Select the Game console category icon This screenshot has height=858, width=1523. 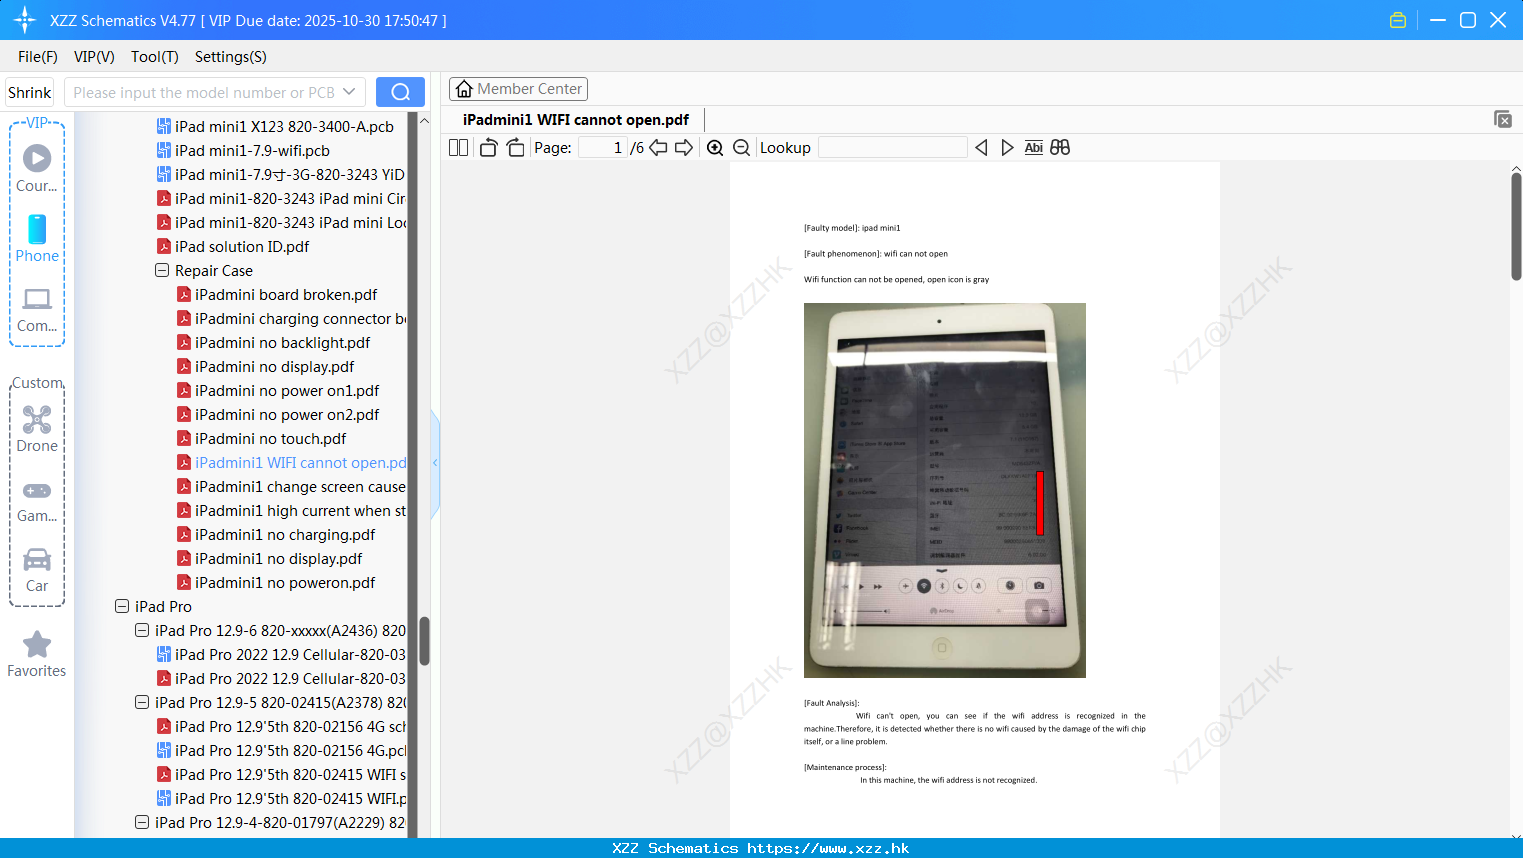(x=37, y=500)
